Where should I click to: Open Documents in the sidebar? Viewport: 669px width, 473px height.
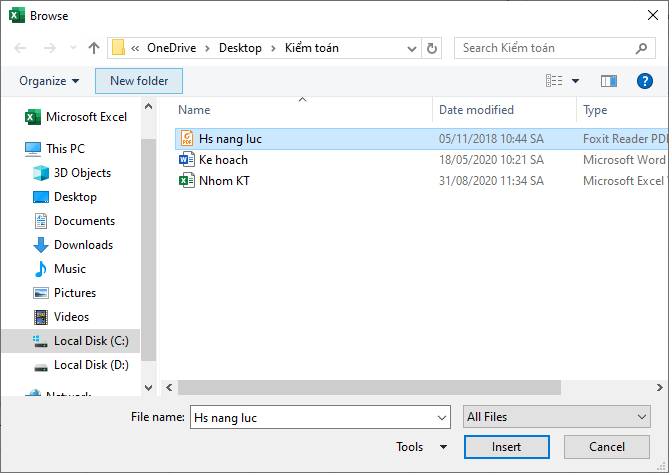(x=74, y=221)
